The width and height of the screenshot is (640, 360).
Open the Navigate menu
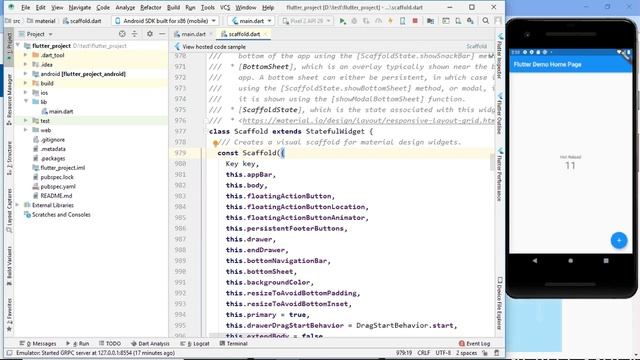point(80,7)
